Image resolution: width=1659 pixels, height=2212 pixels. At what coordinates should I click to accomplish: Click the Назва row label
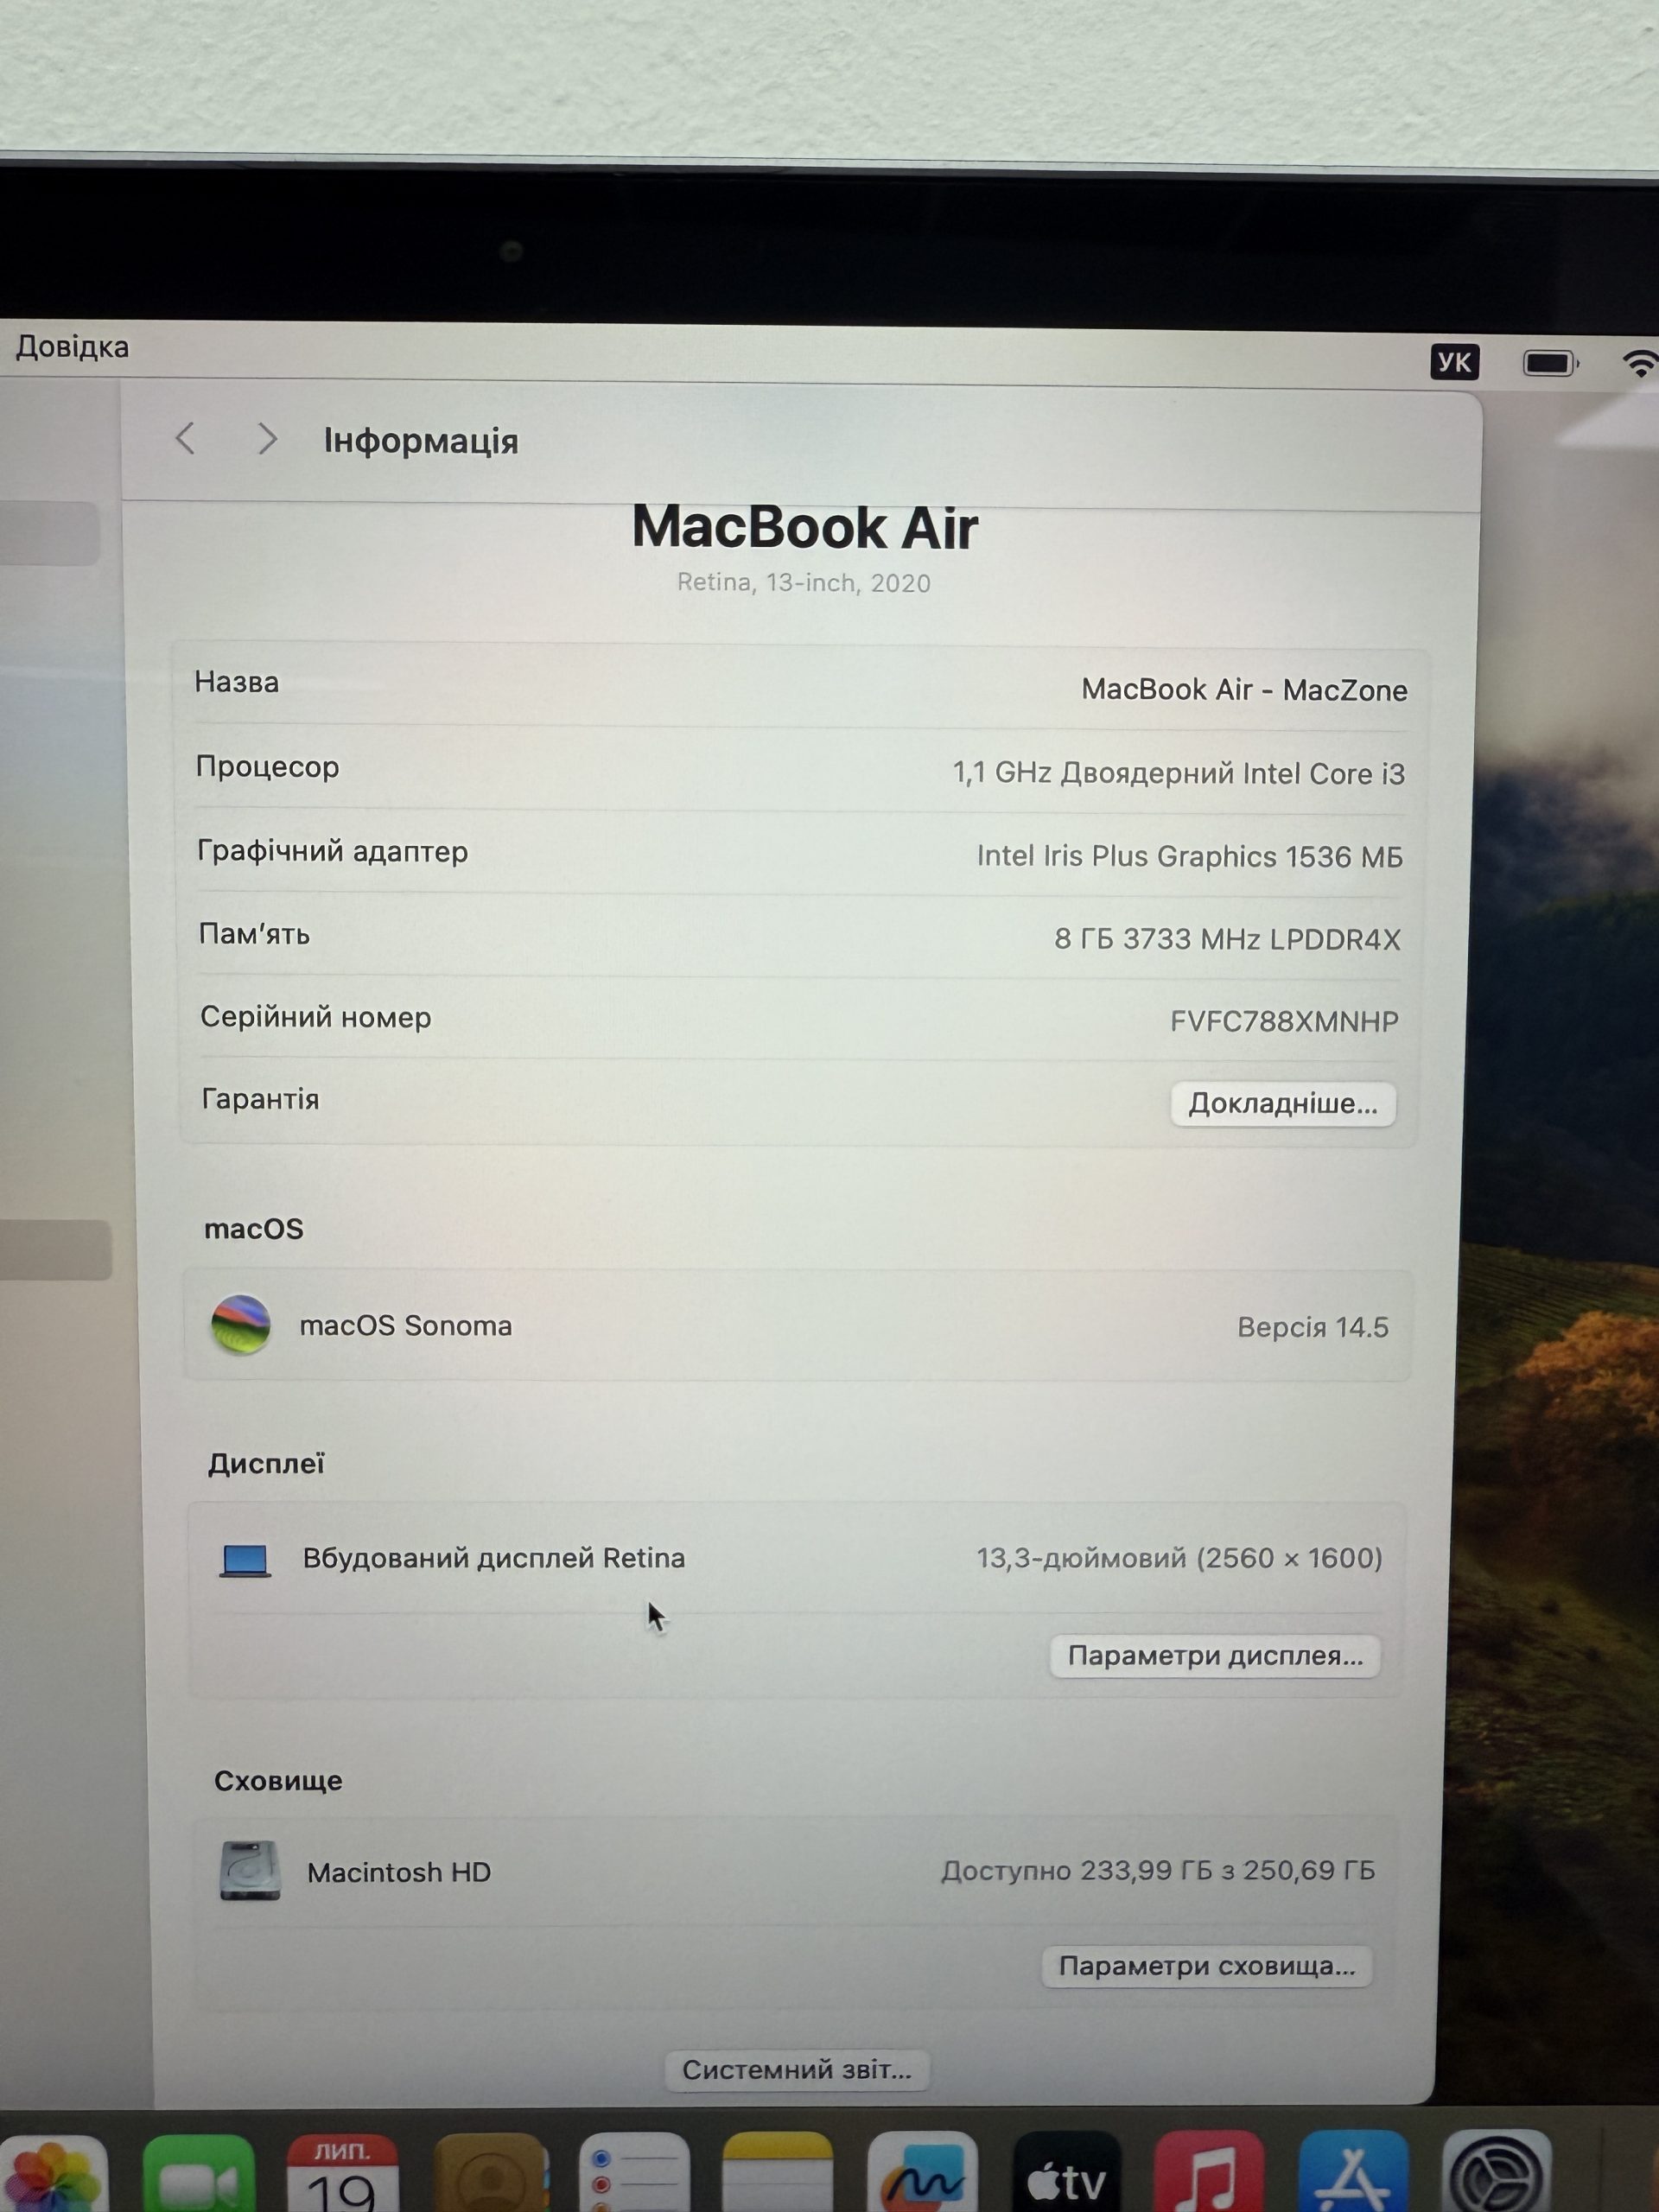[x=237, y=682]
